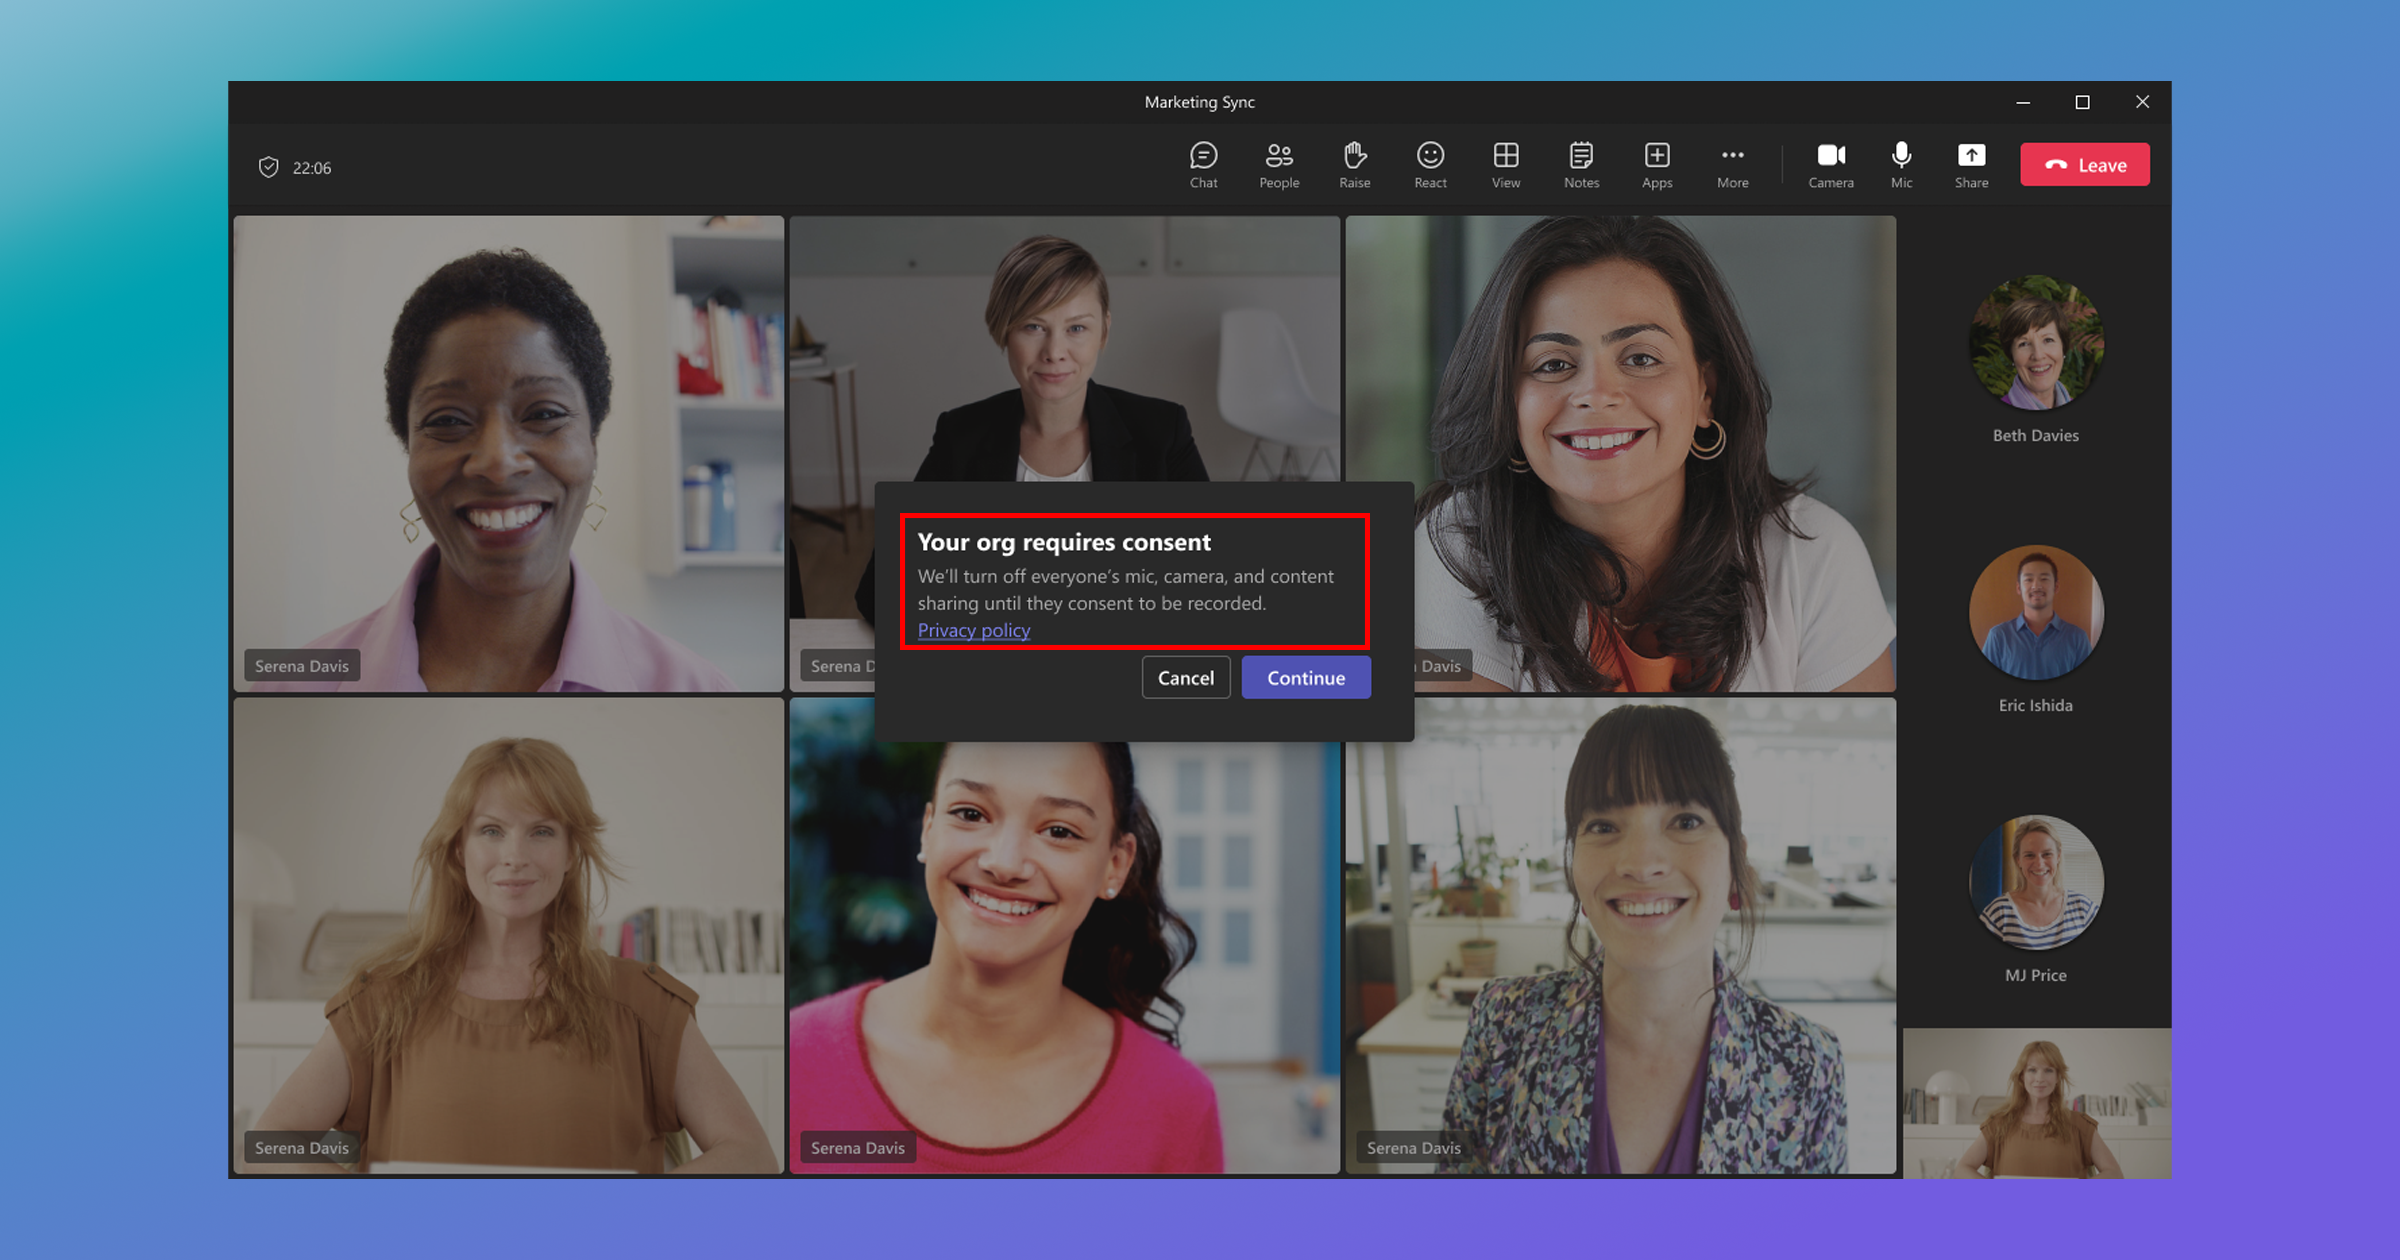2400x1260 pixels.
Task: Open the Chat panel icon
Action: [x=1203, y=157]
